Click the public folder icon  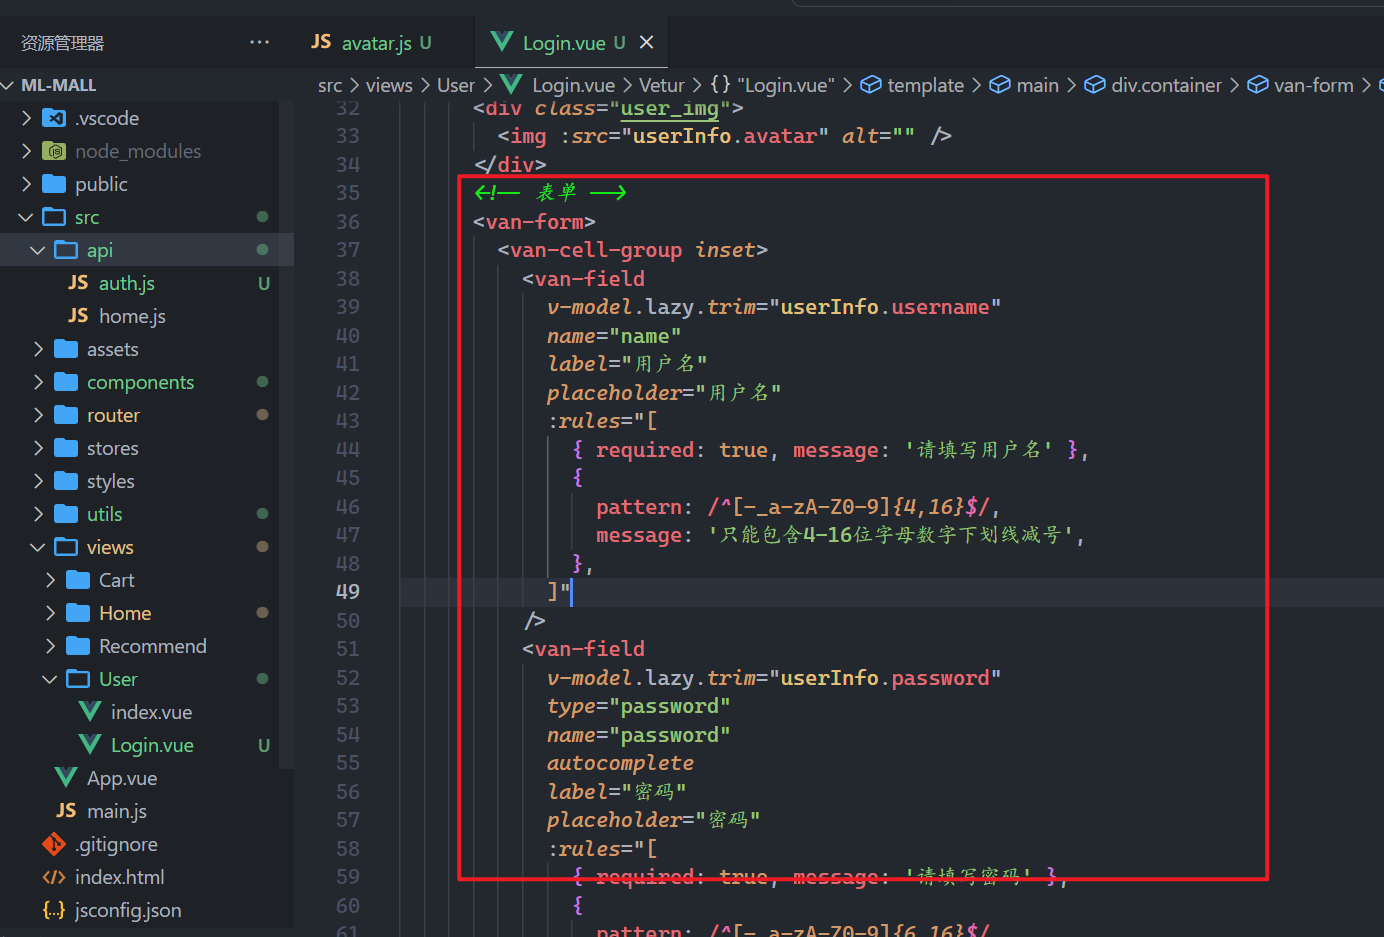click(x=54, y=184)
